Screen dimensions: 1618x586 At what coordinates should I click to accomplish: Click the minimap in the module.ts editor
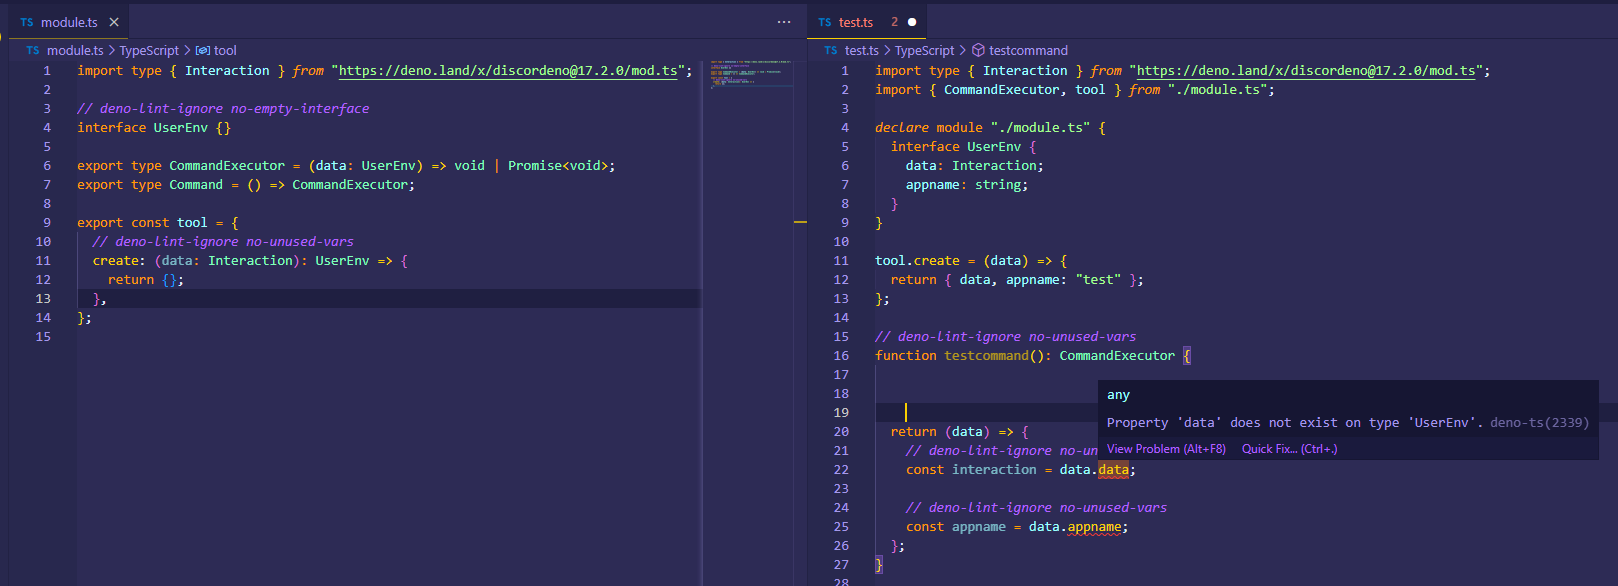point(750,75)
